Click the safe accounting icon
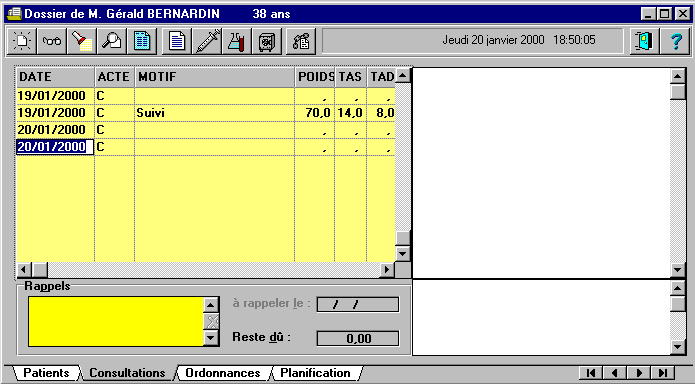The width and height of the screenshot is (695, 384). pyautogui.click(x=267, y=41)
